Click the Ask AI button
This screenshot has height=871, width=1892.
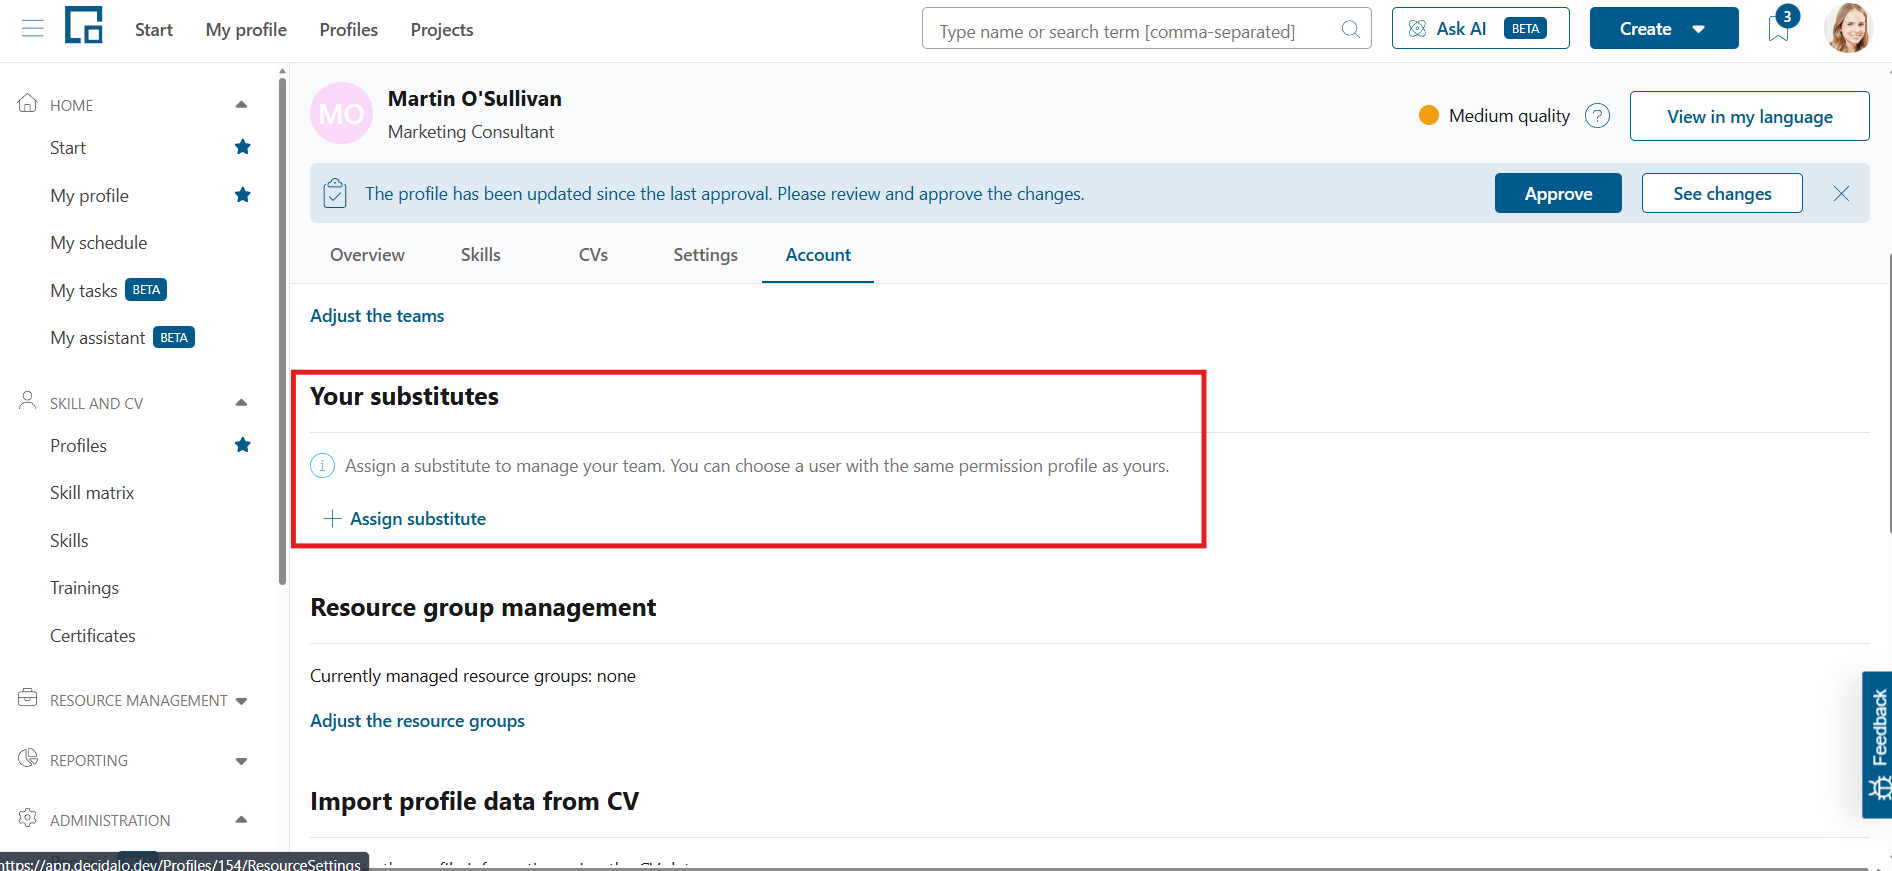click(x=1481, y=28)
